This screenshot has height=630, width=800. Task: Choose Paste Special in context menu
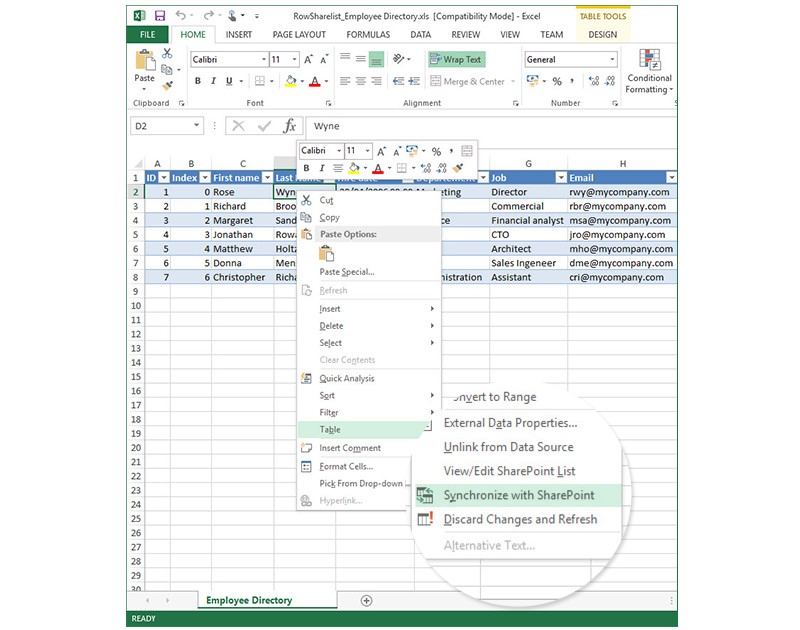point(368,272)
